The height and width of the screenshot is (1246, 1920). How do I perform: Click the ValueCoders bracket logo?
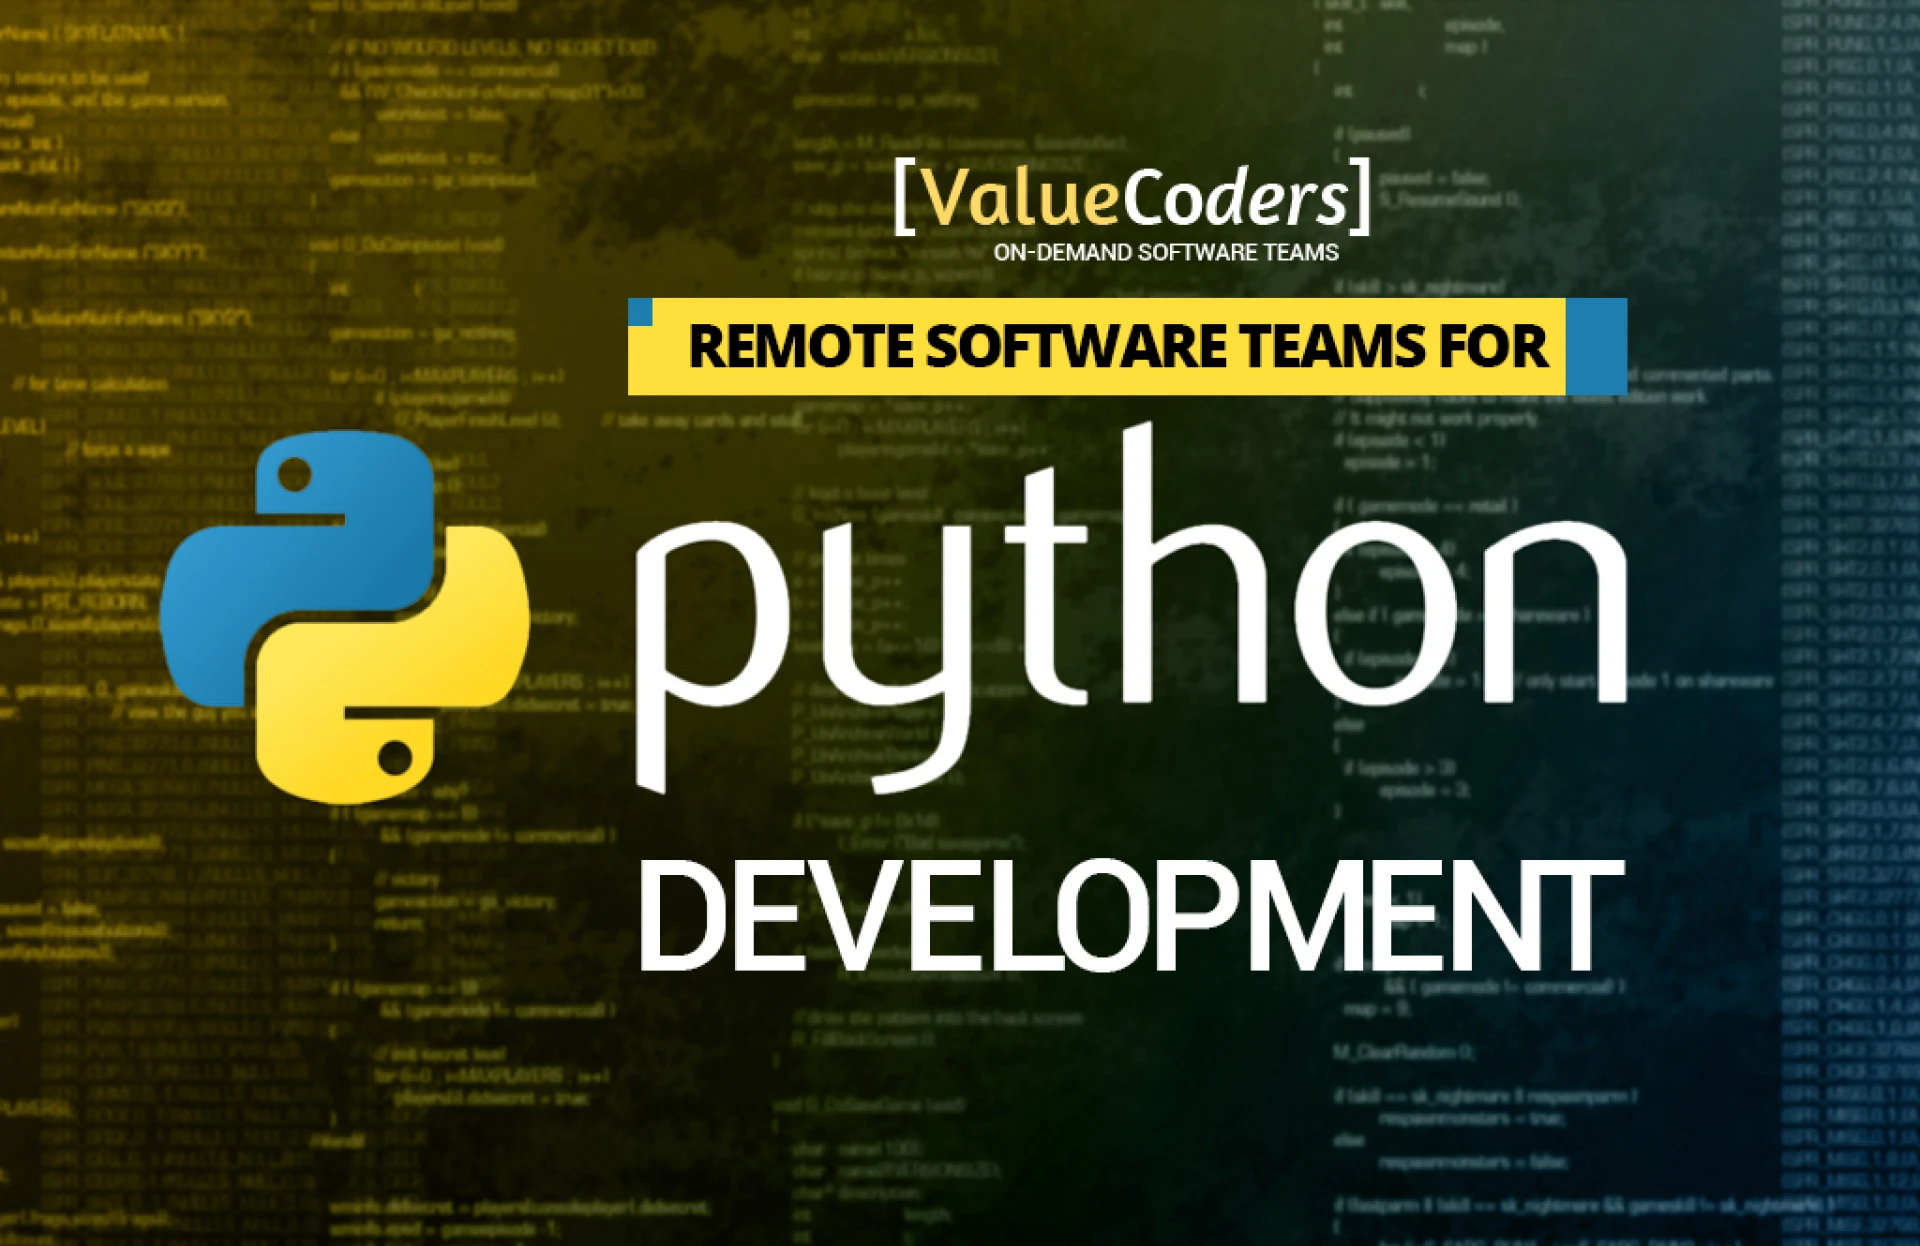pos(1130,198)
